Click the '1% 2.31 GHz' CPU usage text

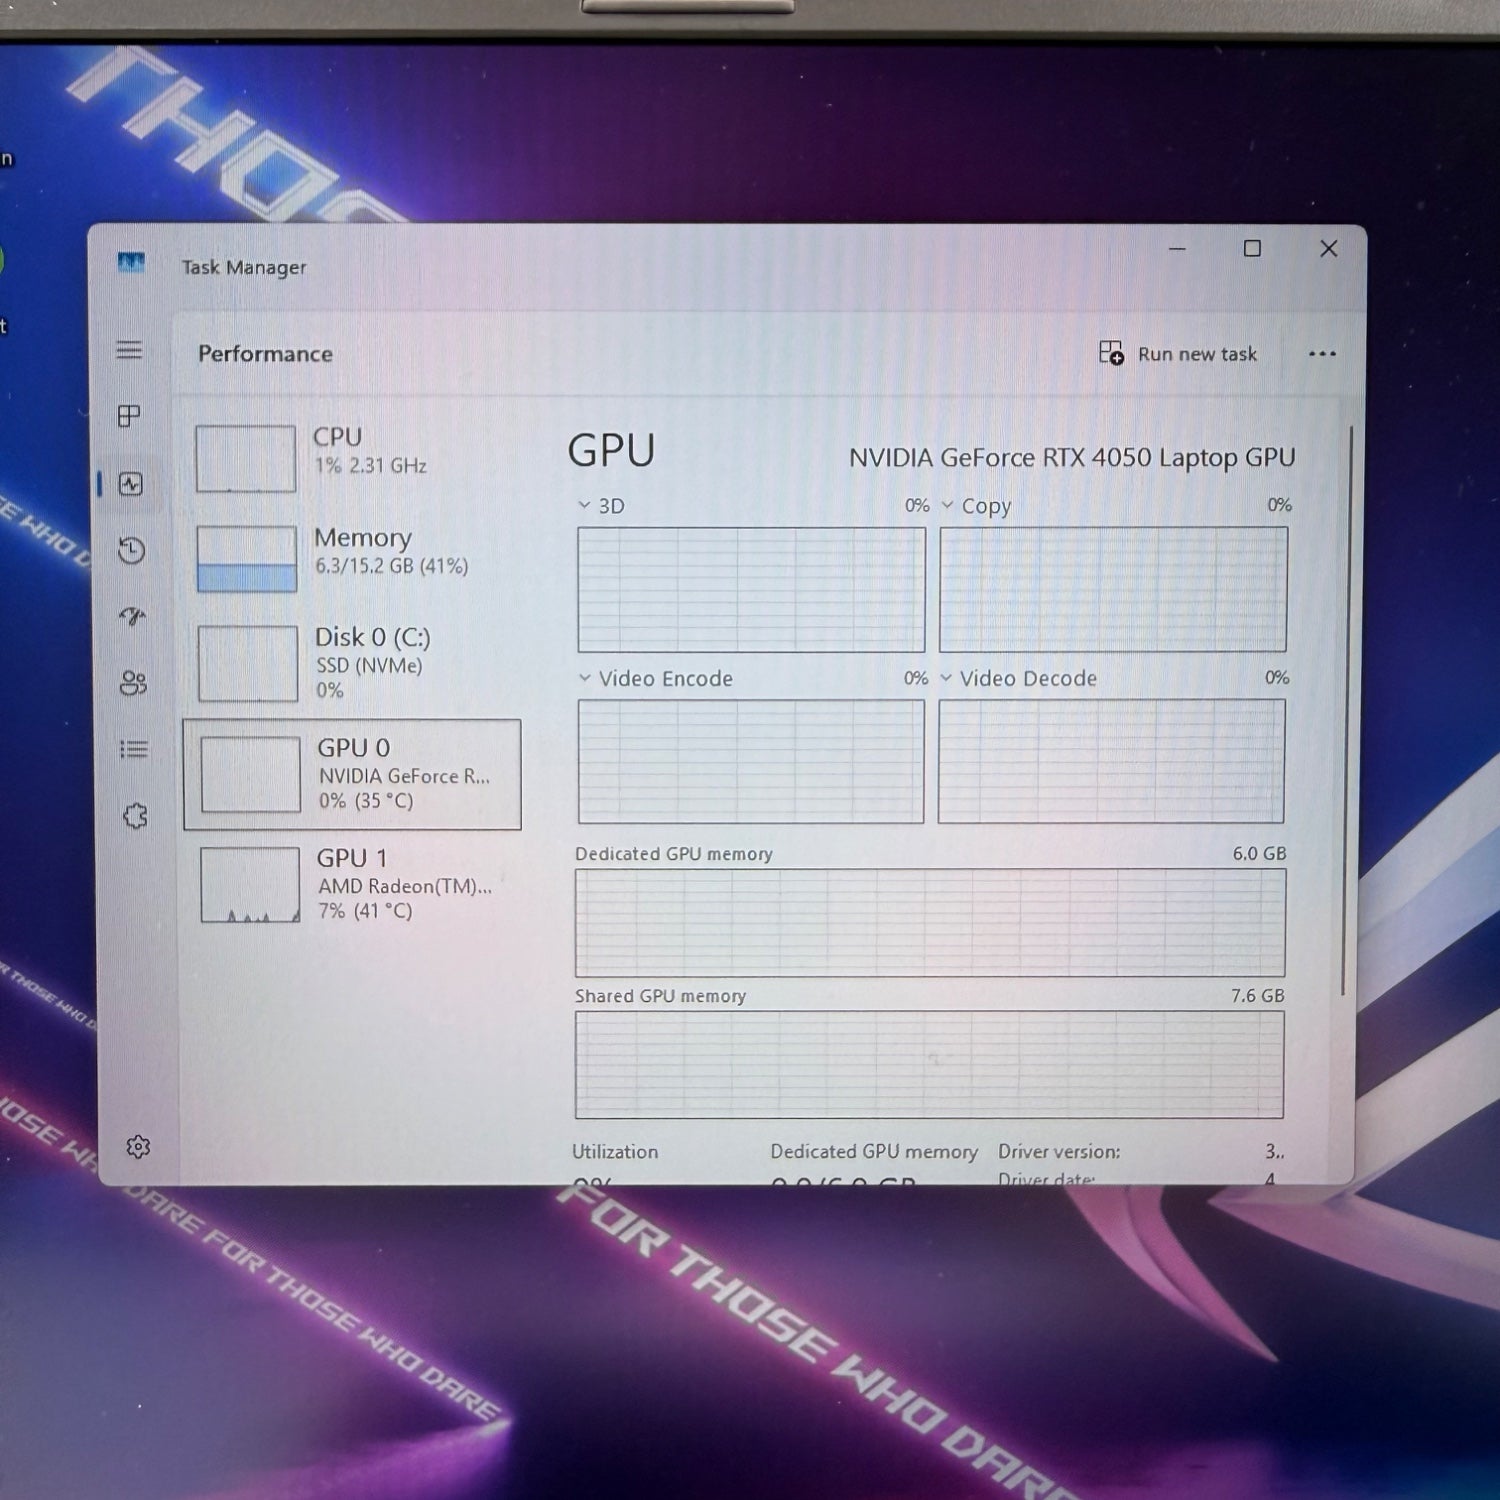tap(371, 466)
